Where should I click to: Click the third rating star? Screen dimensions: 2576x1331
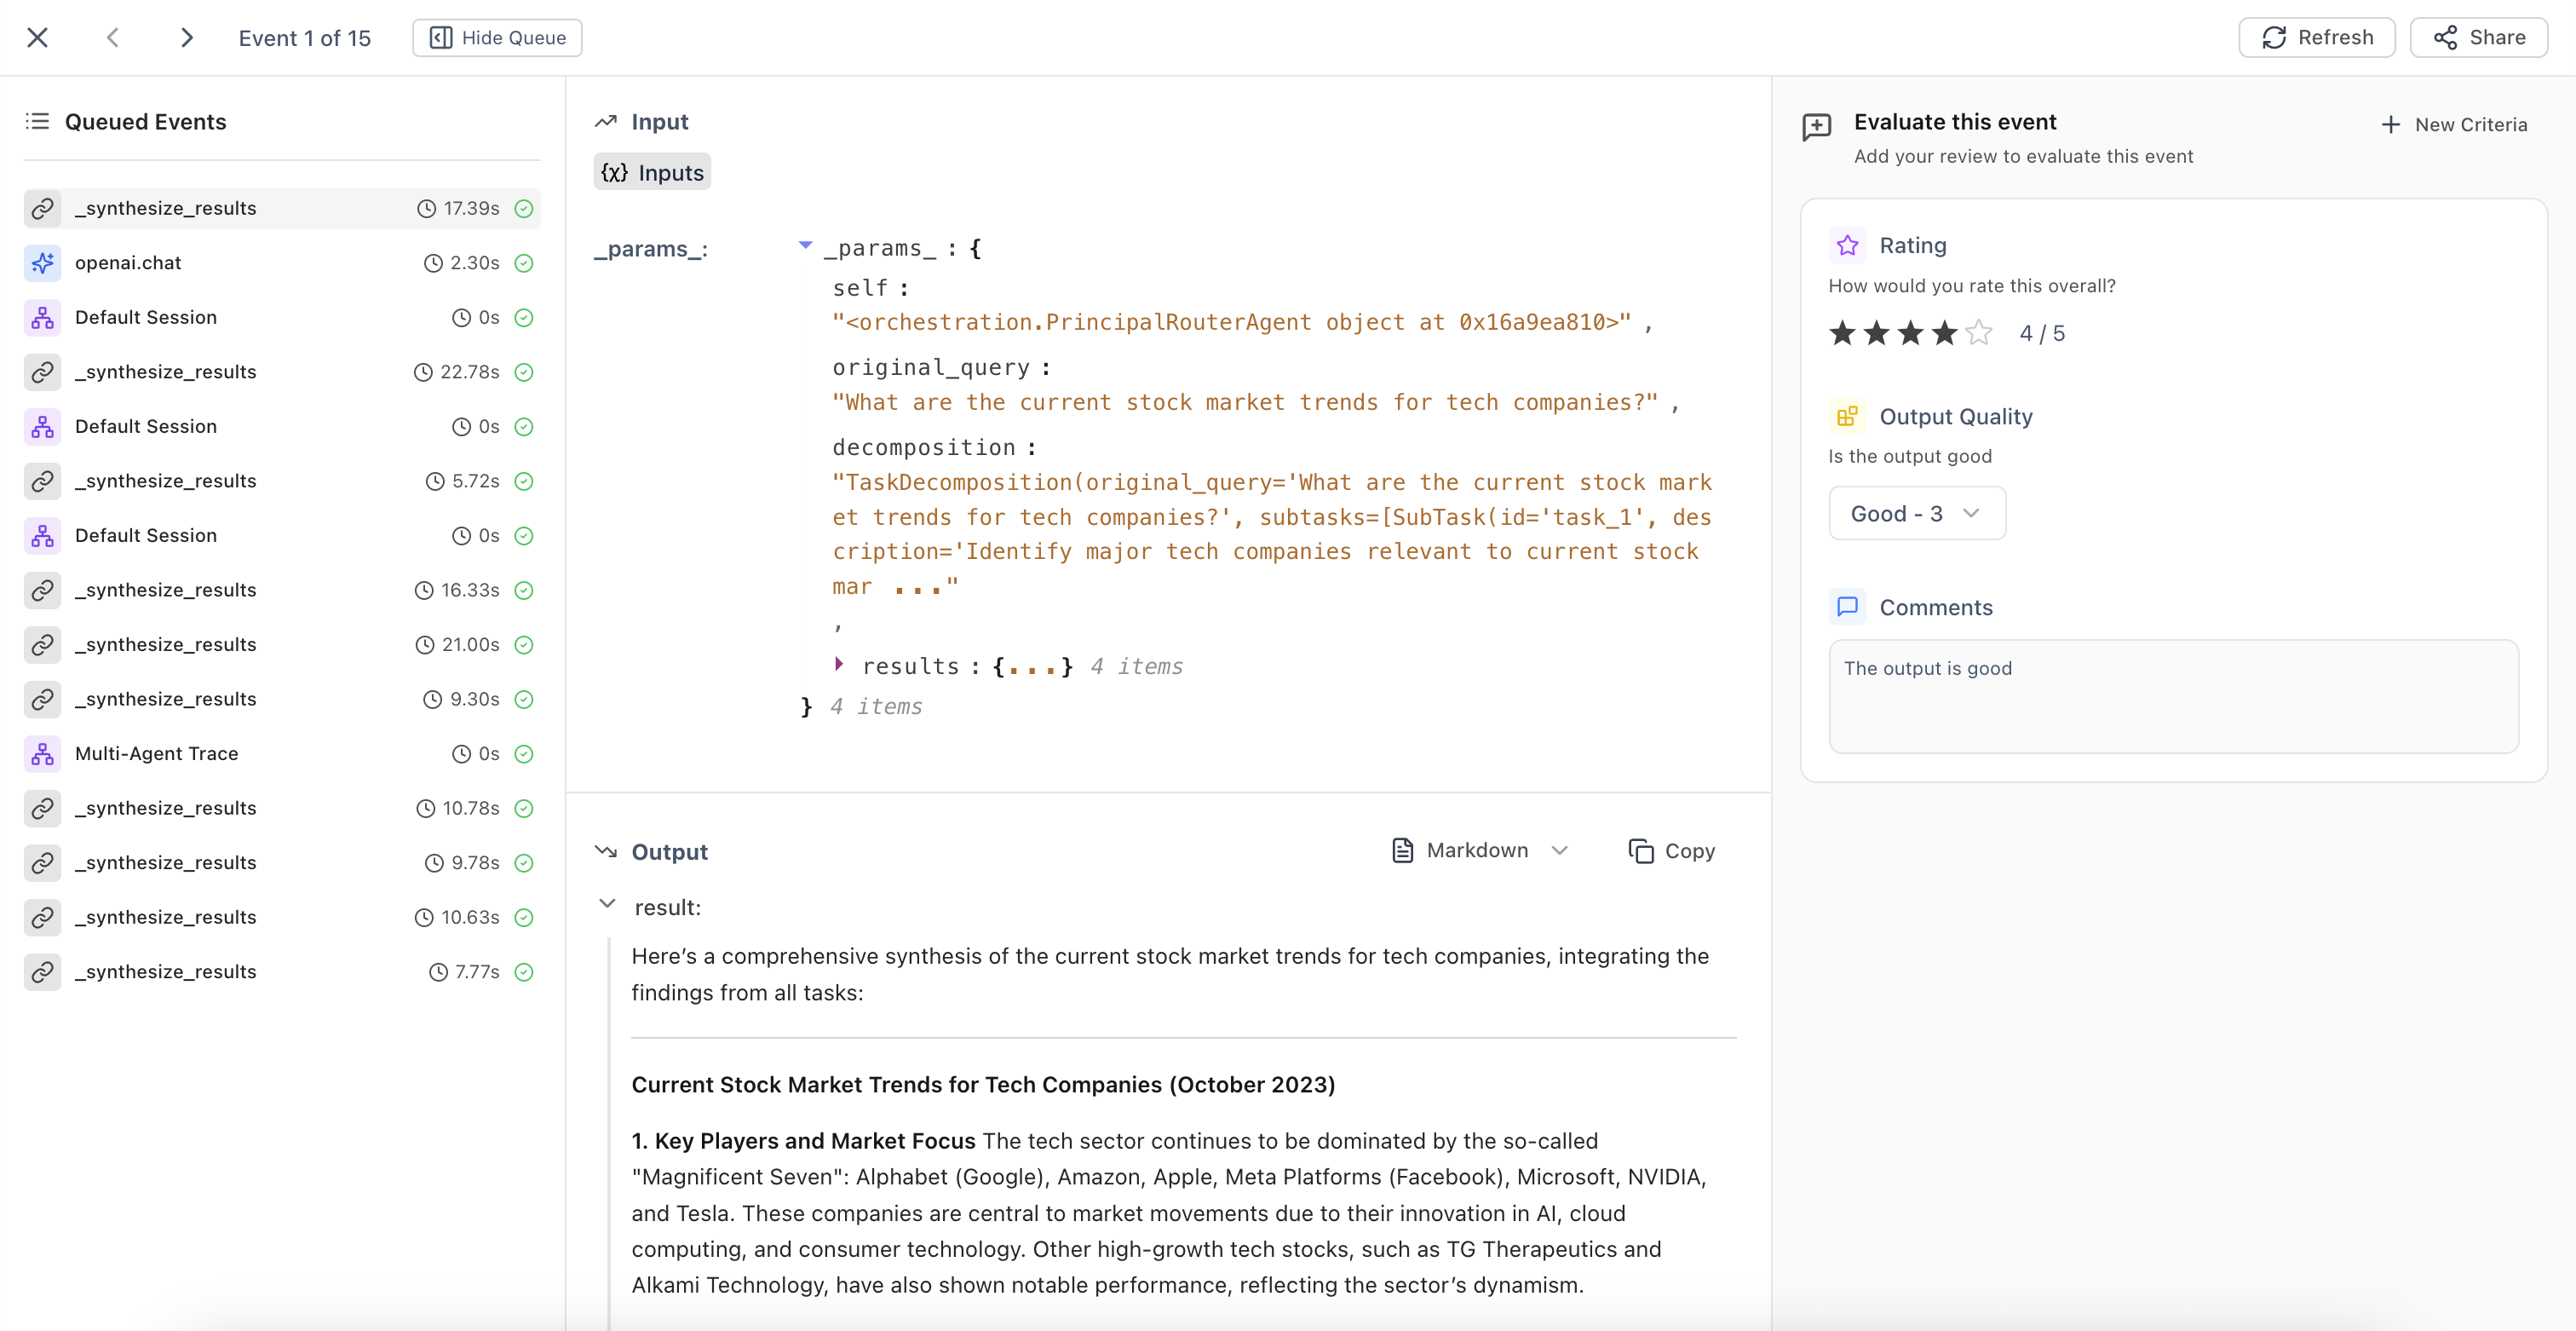[1910, 333]
